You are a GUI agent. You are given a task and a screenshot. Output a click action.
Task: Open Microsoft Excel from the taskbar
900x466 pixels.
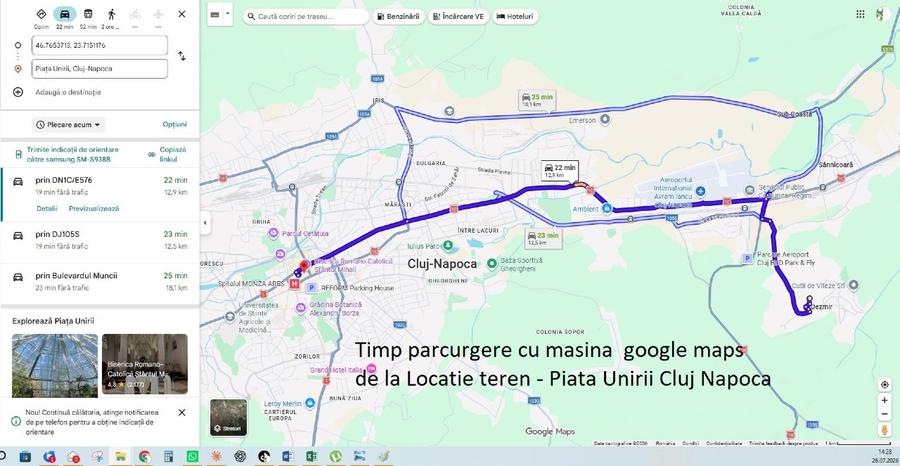312,457
